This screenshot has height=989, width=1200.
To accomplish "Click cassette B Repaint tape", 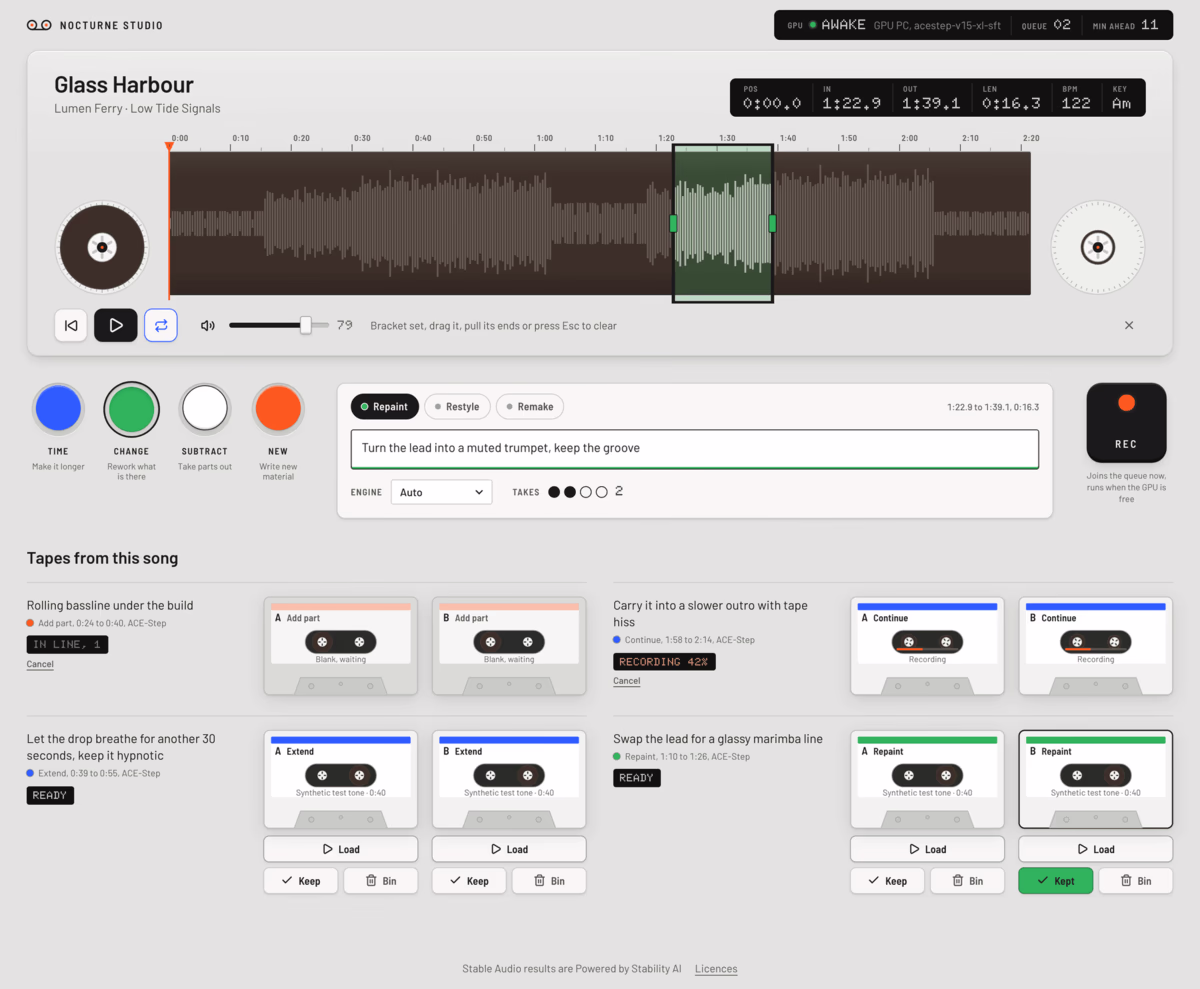I will [x=1095, y=779].
